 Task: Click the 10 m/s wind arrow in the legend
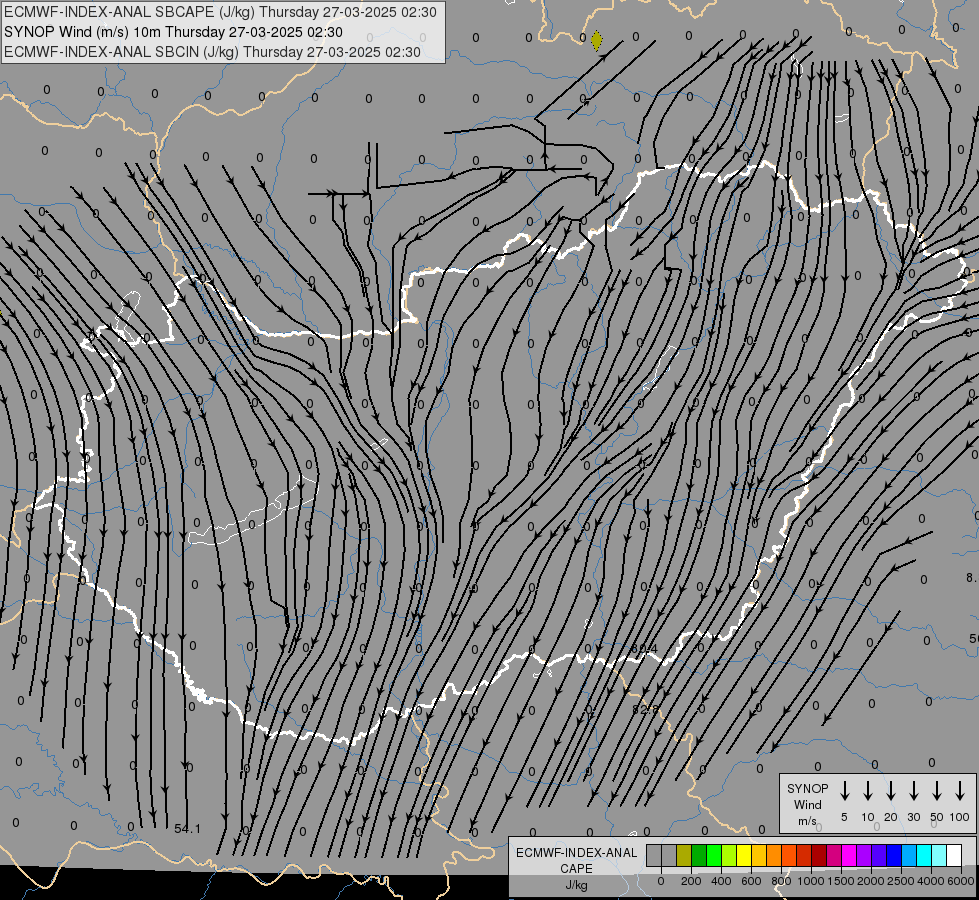[868, 790]
